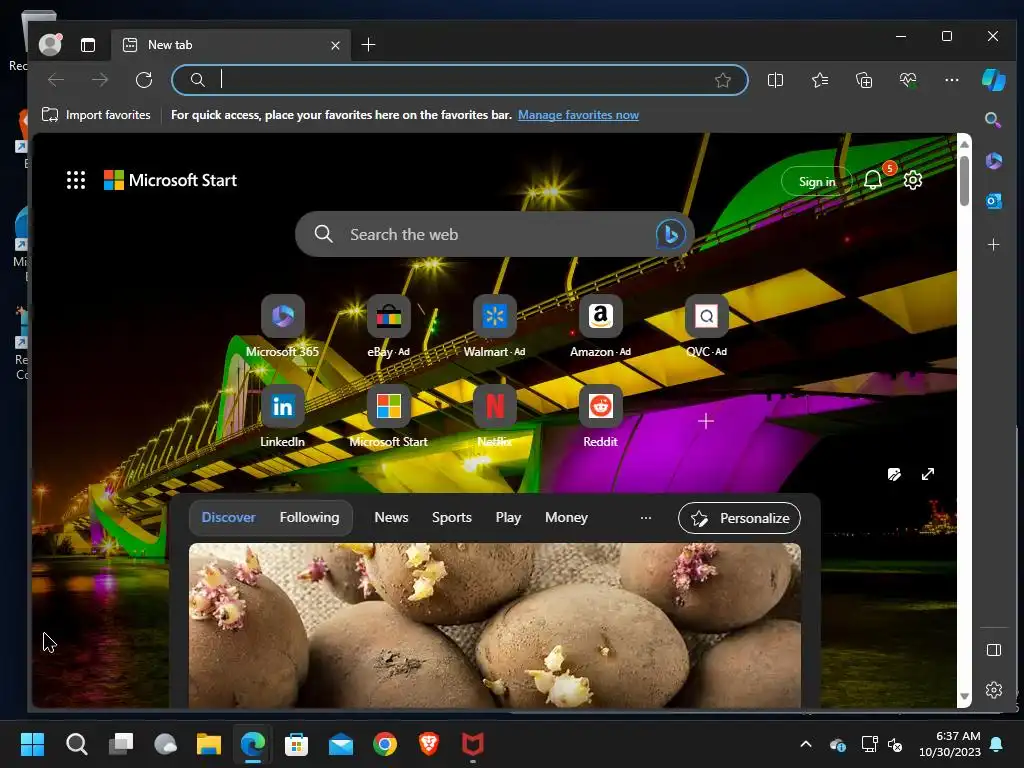Add this page to favorites via star icon

[722, 80]
